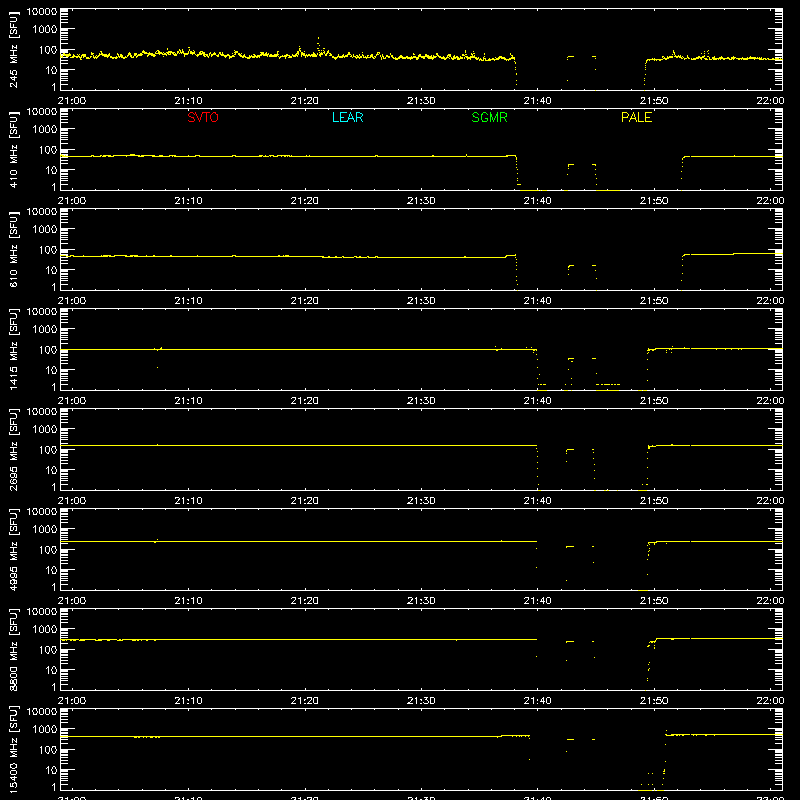Image resolution: width=800 pixels, height=800 pixels.
Task: Click 21:00 tick label under 245 MHz panel
Action: point(72,101)
